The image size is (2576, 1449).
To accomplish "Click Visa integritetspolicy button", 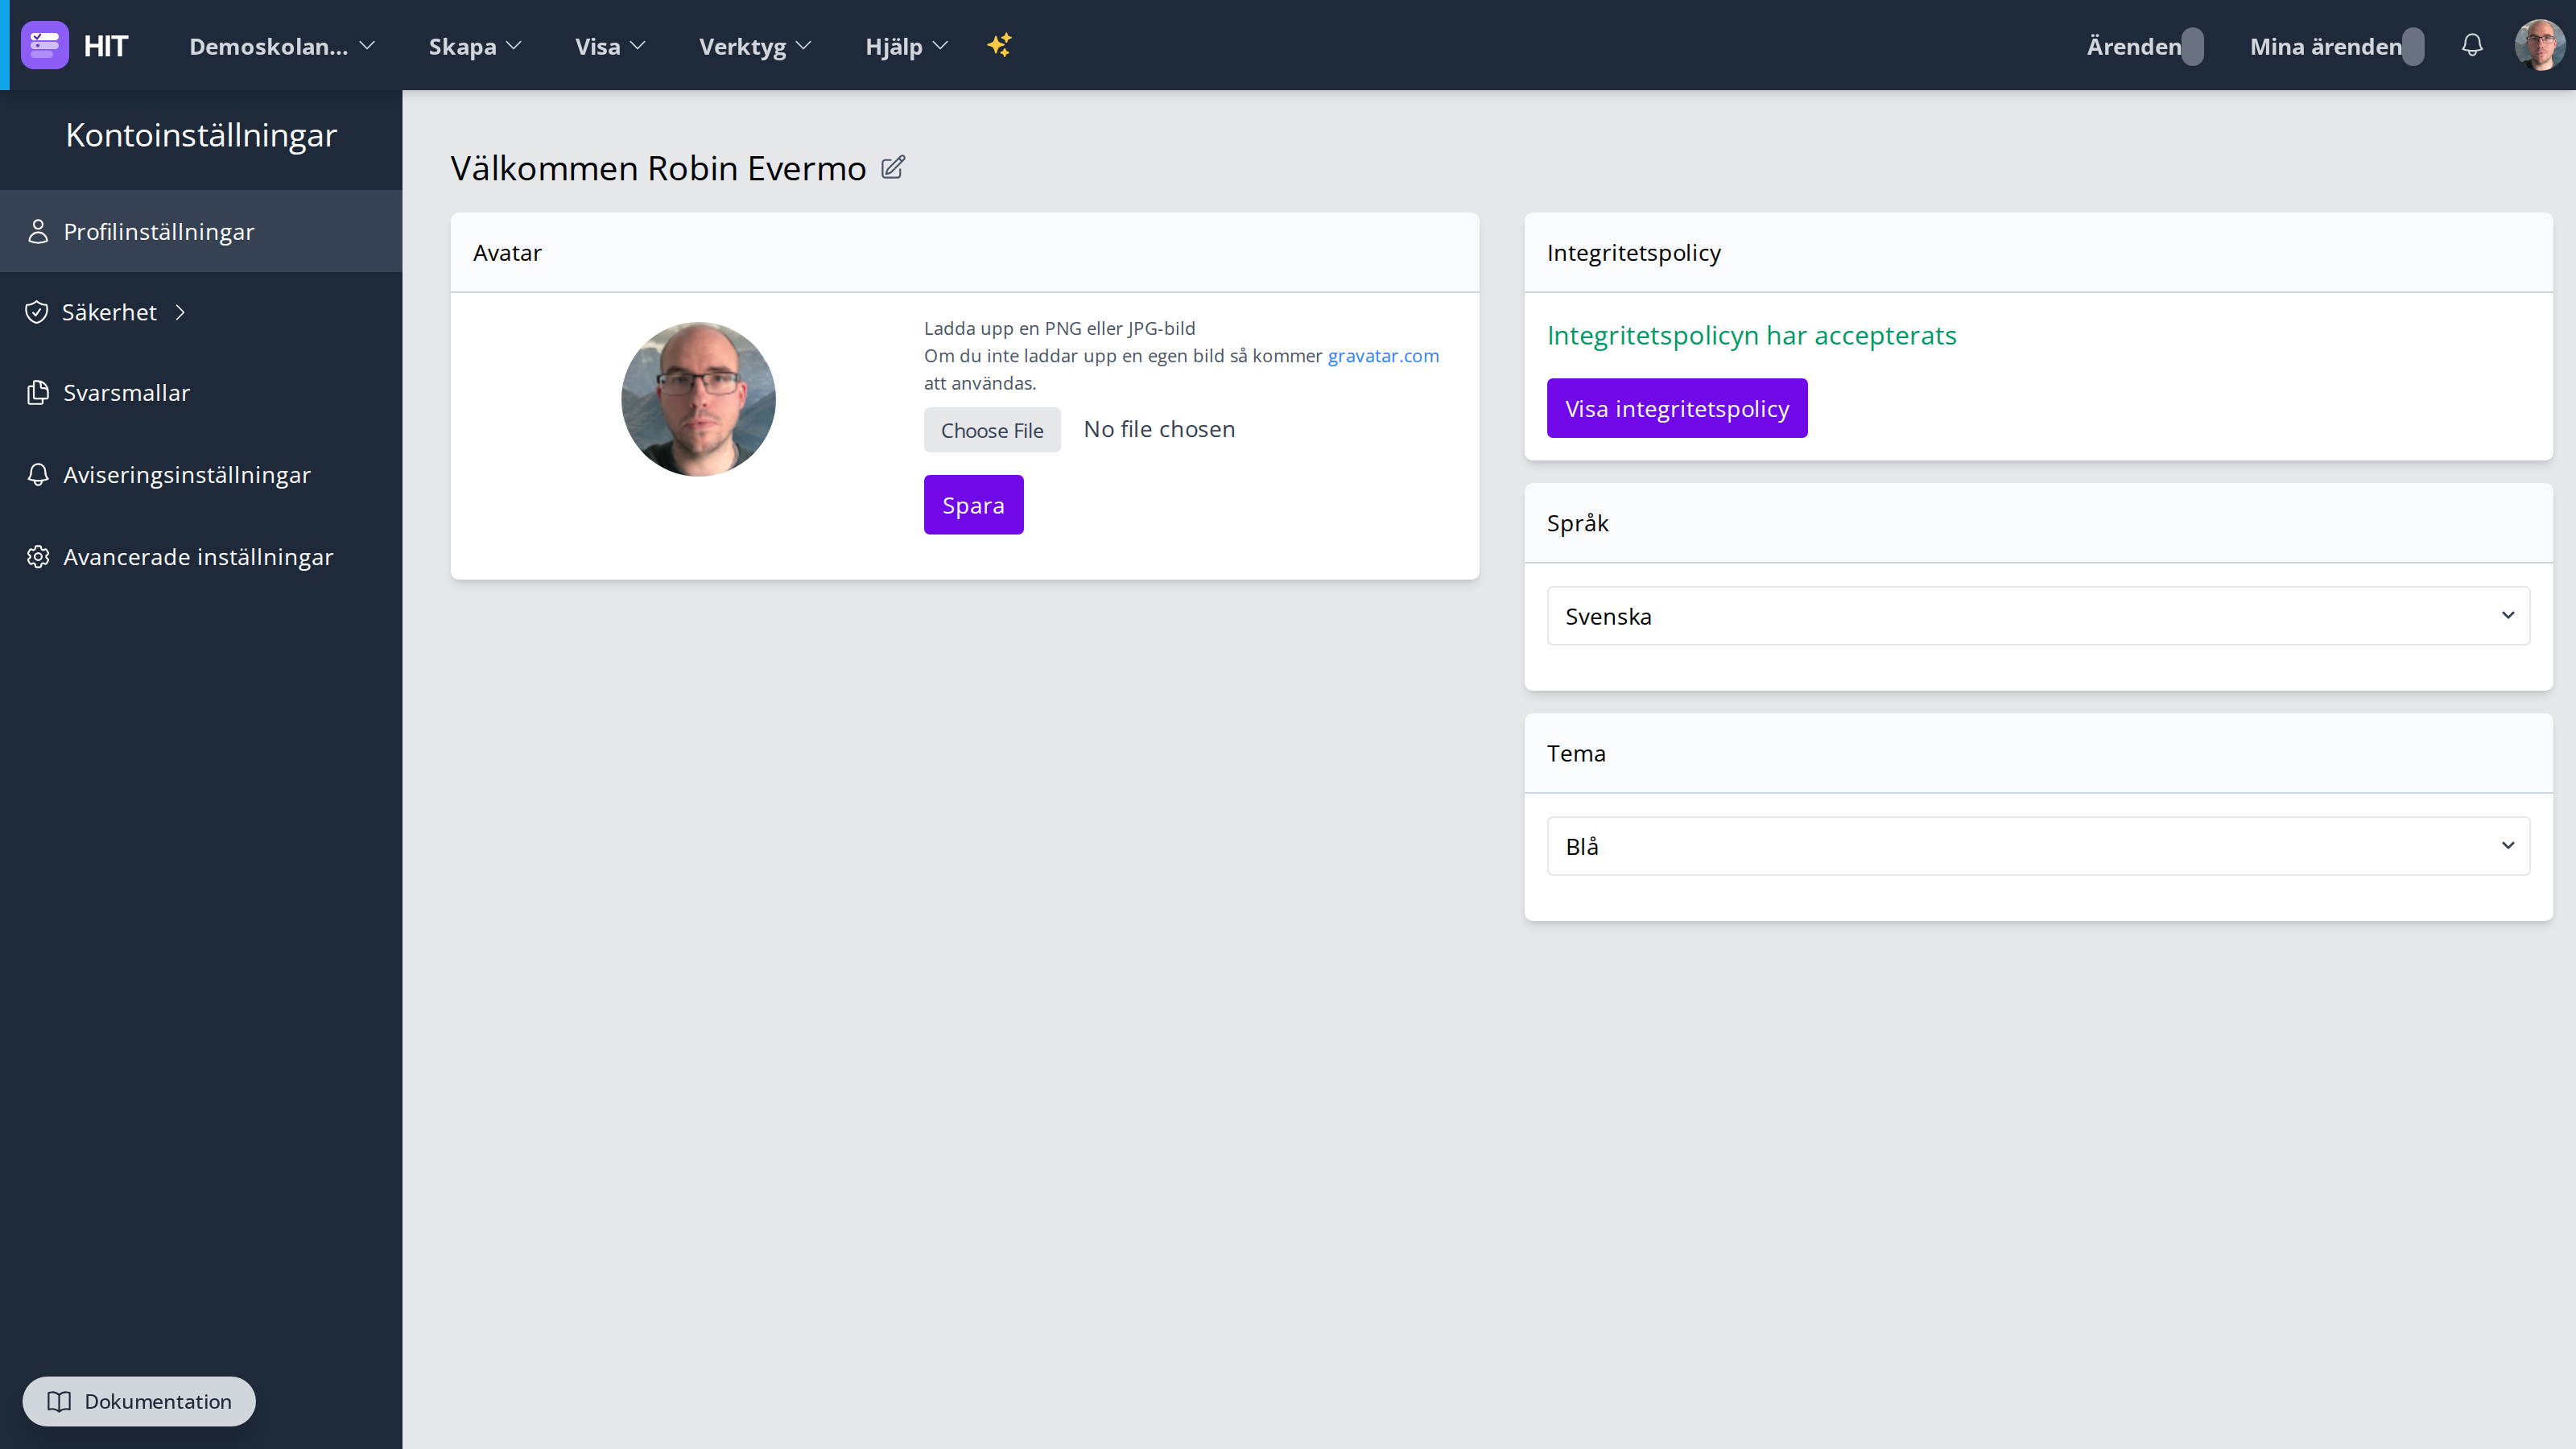I will pos(1677,408).
